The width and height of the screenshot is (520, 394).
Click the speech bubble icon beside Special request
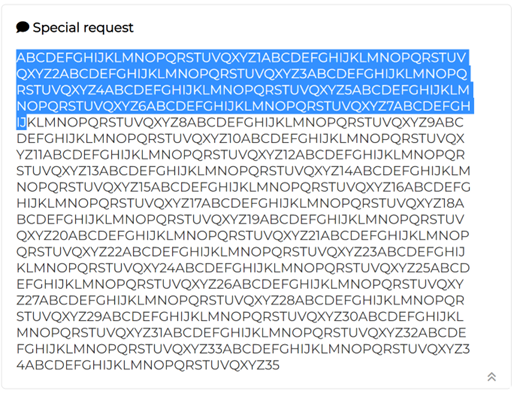[22, 27]
